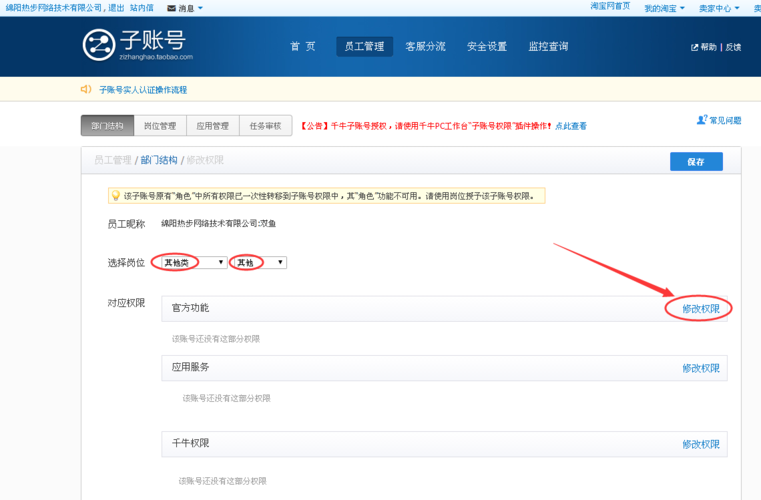Viewport: 761px width, 500px height.
Task: Open the 安全设置 nav item
Action: point(487,47)
